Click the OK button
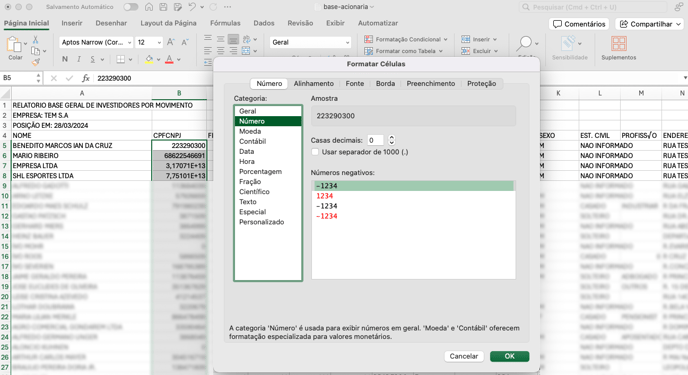 [509, 356]
